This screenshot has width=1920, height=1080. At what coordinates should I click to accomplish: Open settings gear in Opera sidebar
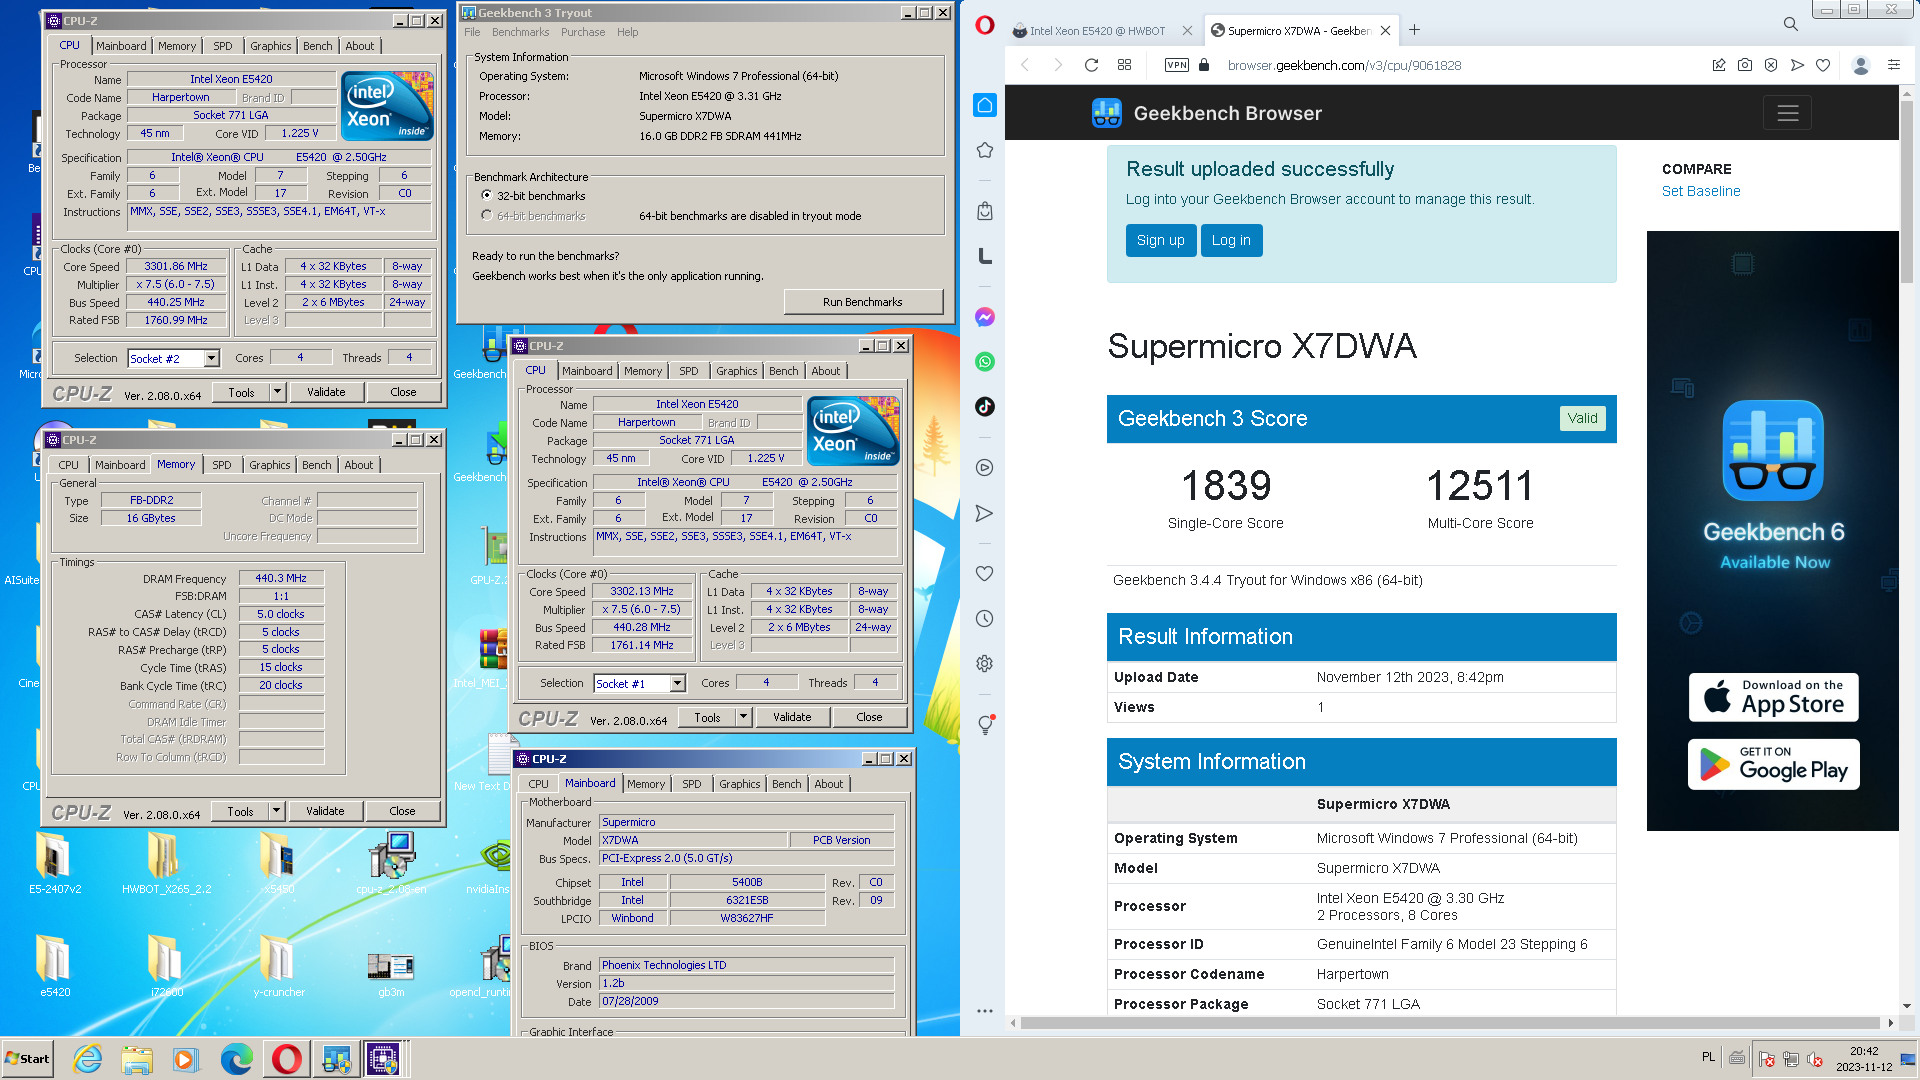coord(985,664)
